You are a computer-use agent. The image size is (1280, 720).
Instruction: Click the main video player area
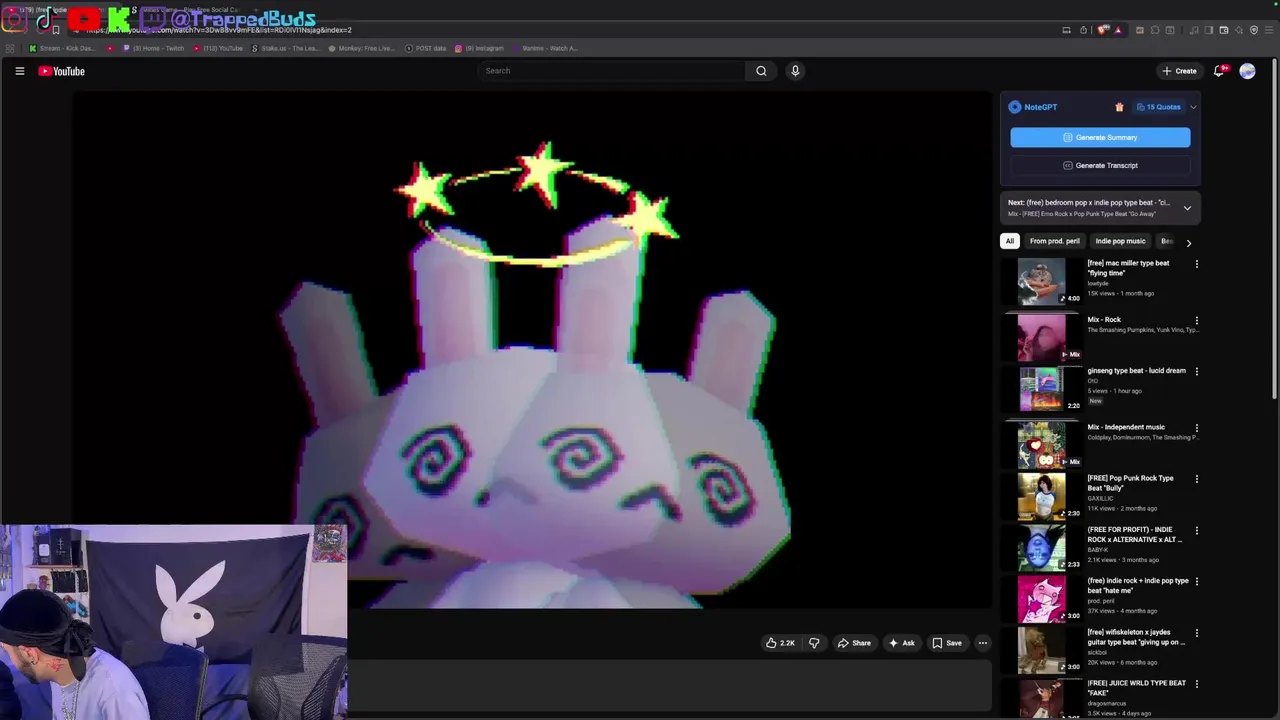(533, 350)
